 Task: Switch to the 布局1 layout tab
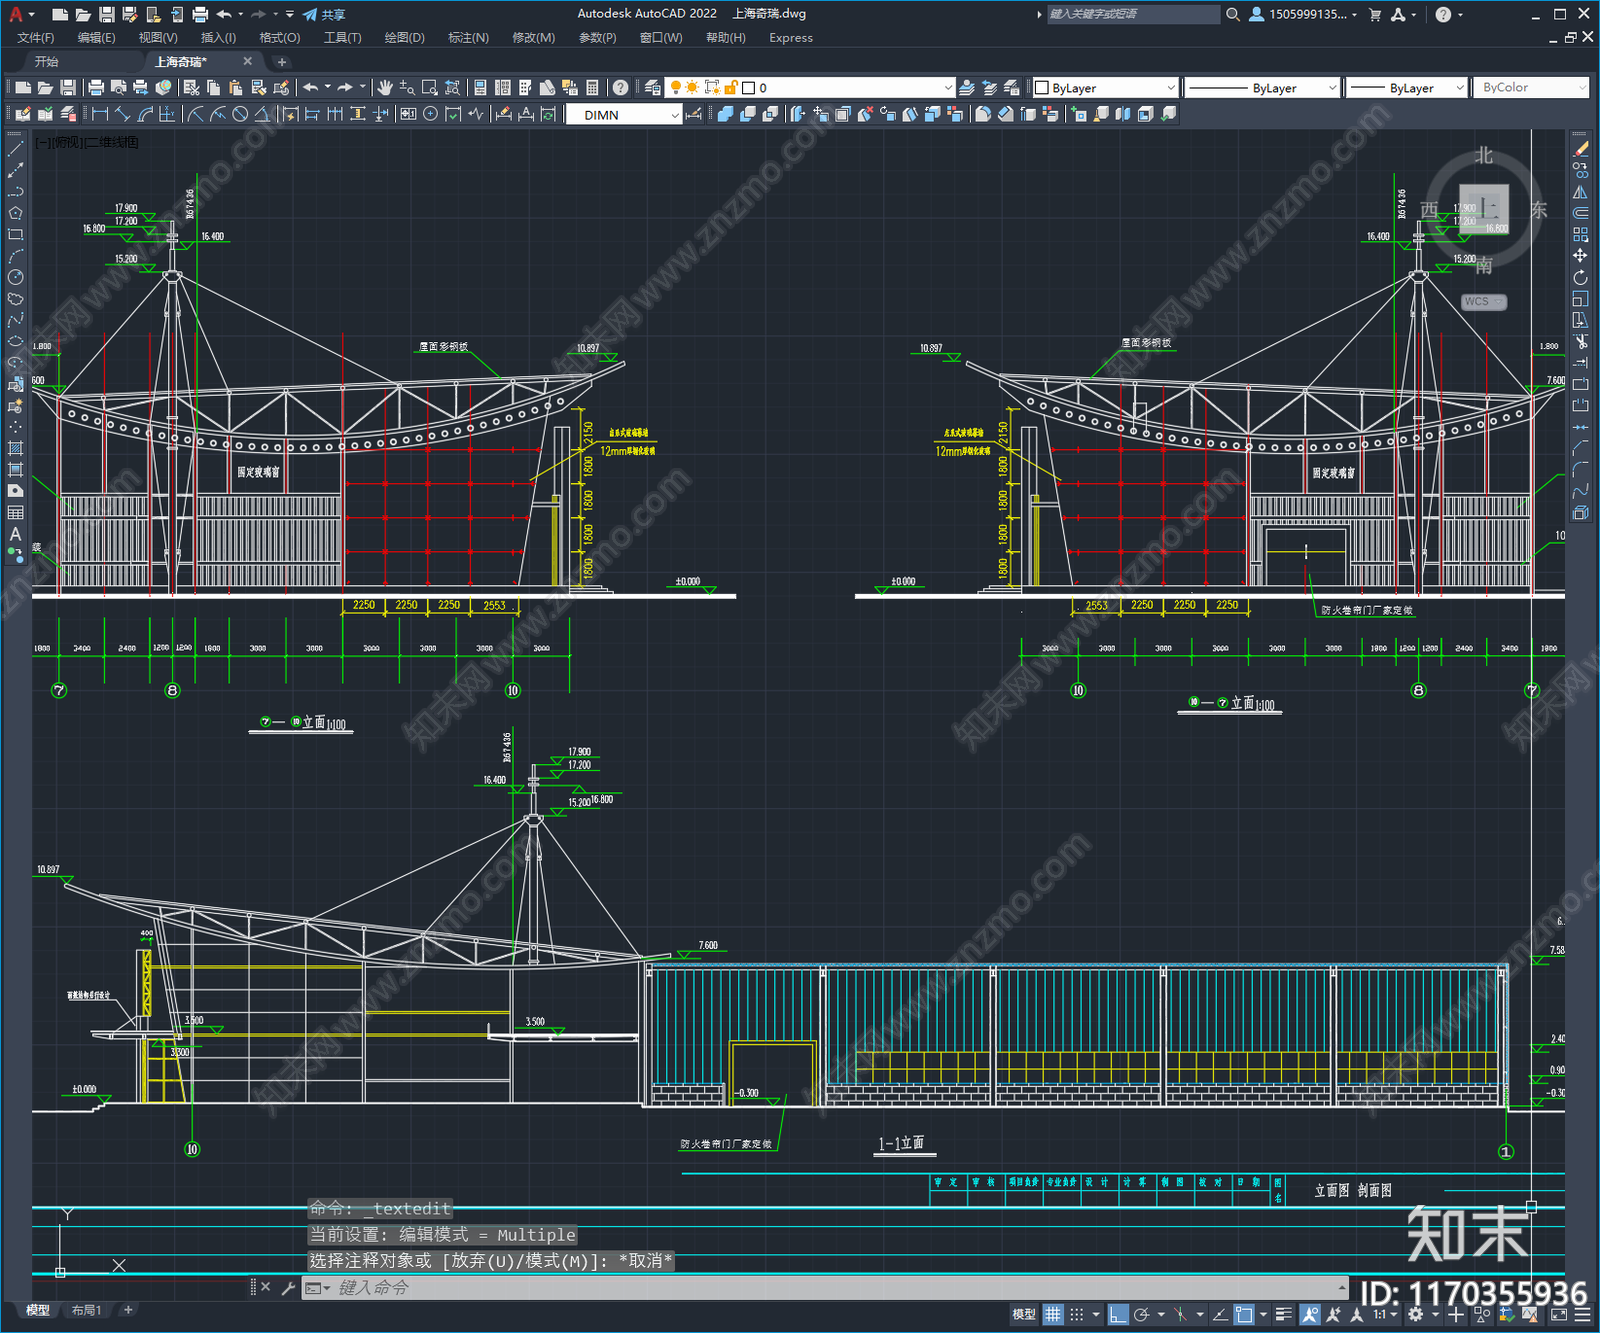pos(86,1310)
